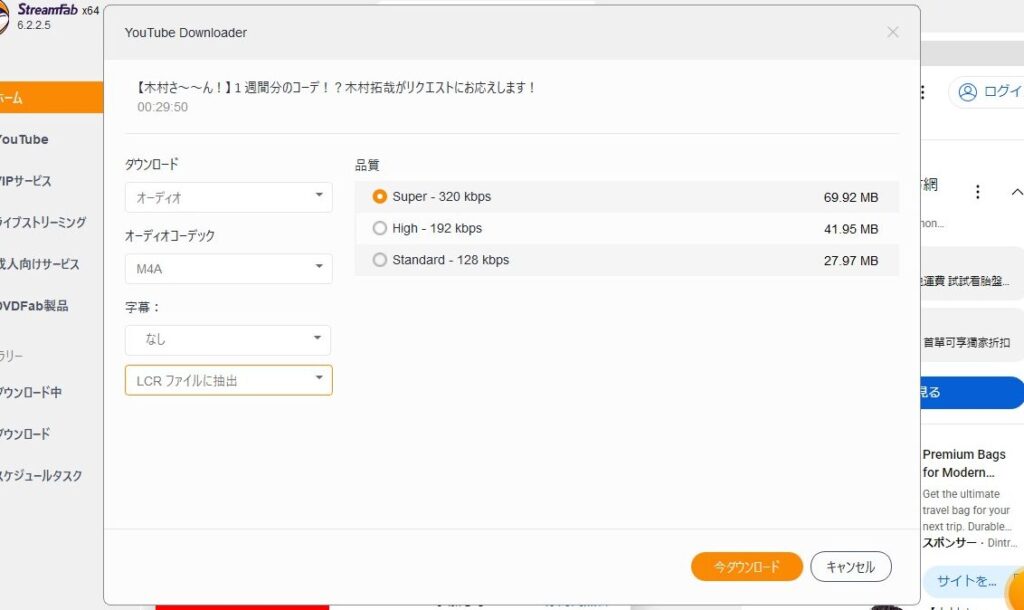Viewport: 1024px width, 610px height.
Task: Expand the LCR ファイルに抽出 dropdown
Action: [228, 380]
